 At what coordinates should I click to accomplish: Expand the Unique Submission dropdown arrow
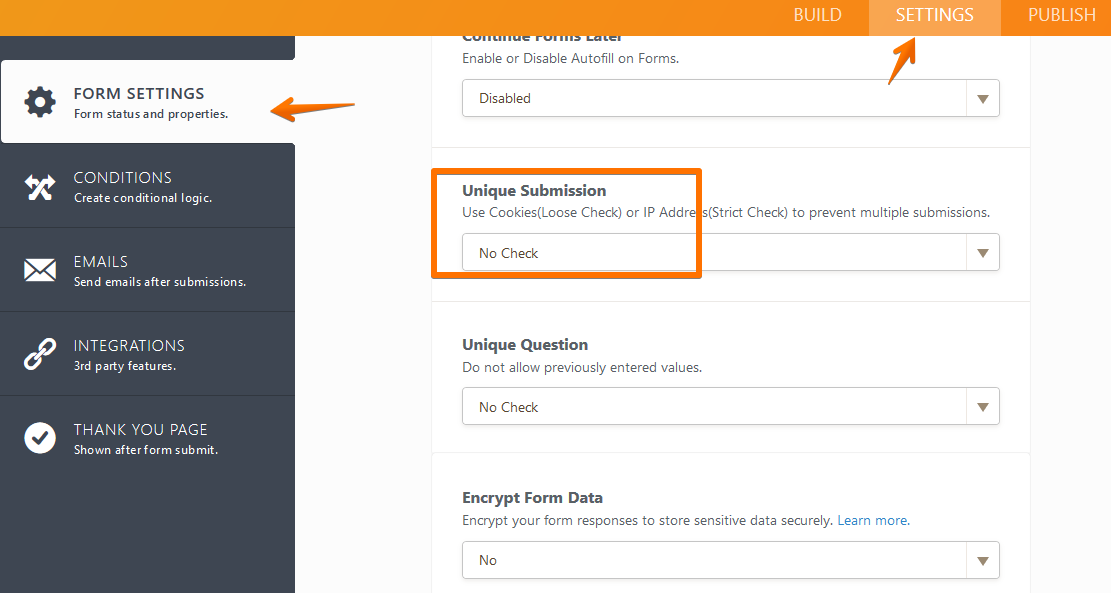pos(983,252)
